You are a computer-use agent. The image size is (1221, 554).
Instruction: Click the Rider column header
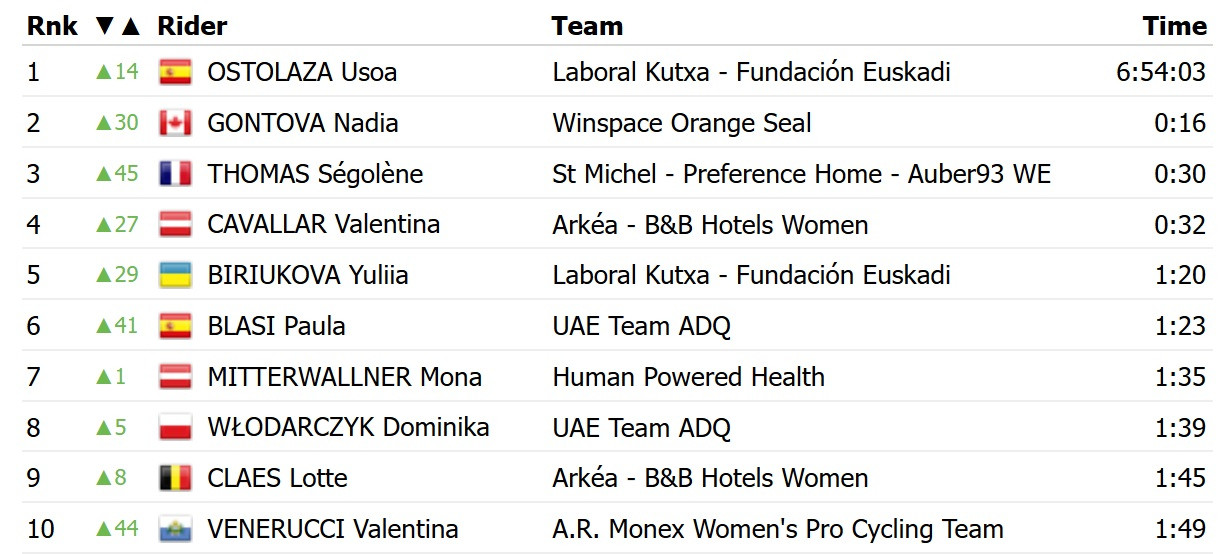tap(192, 26)
